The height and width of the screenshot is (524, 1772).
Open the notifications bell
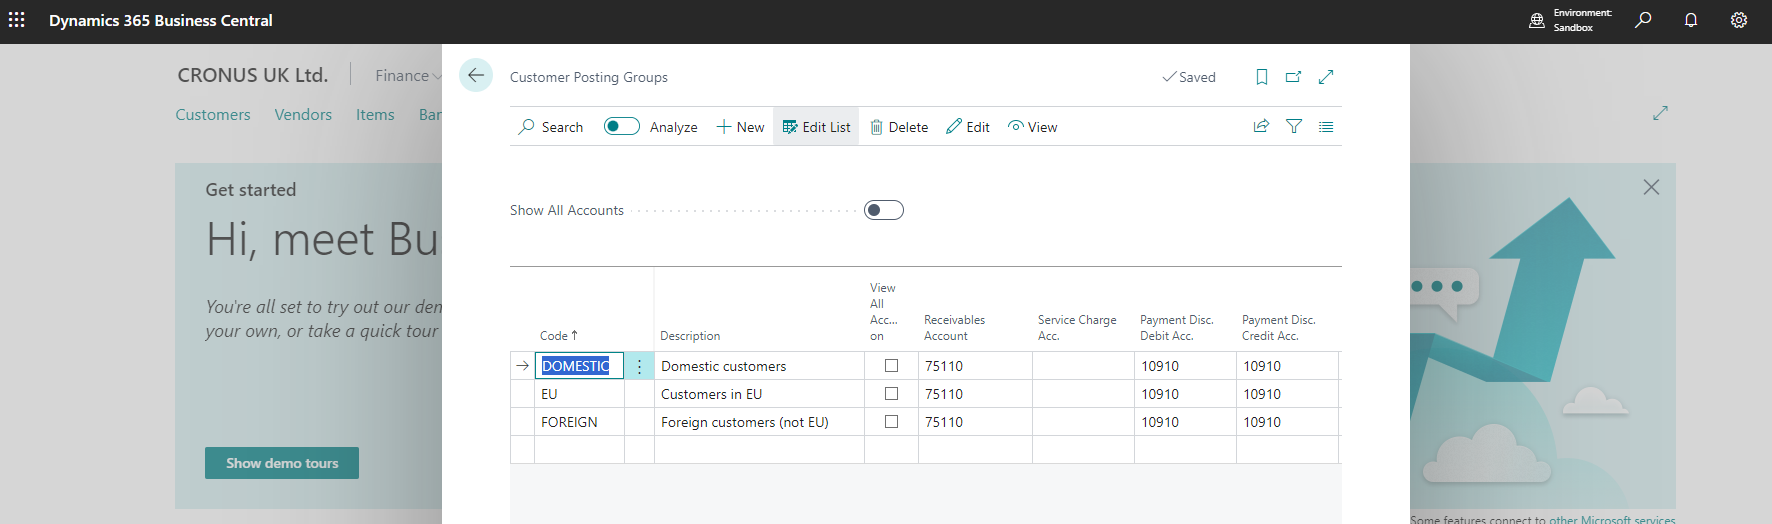pos(1691,20)
